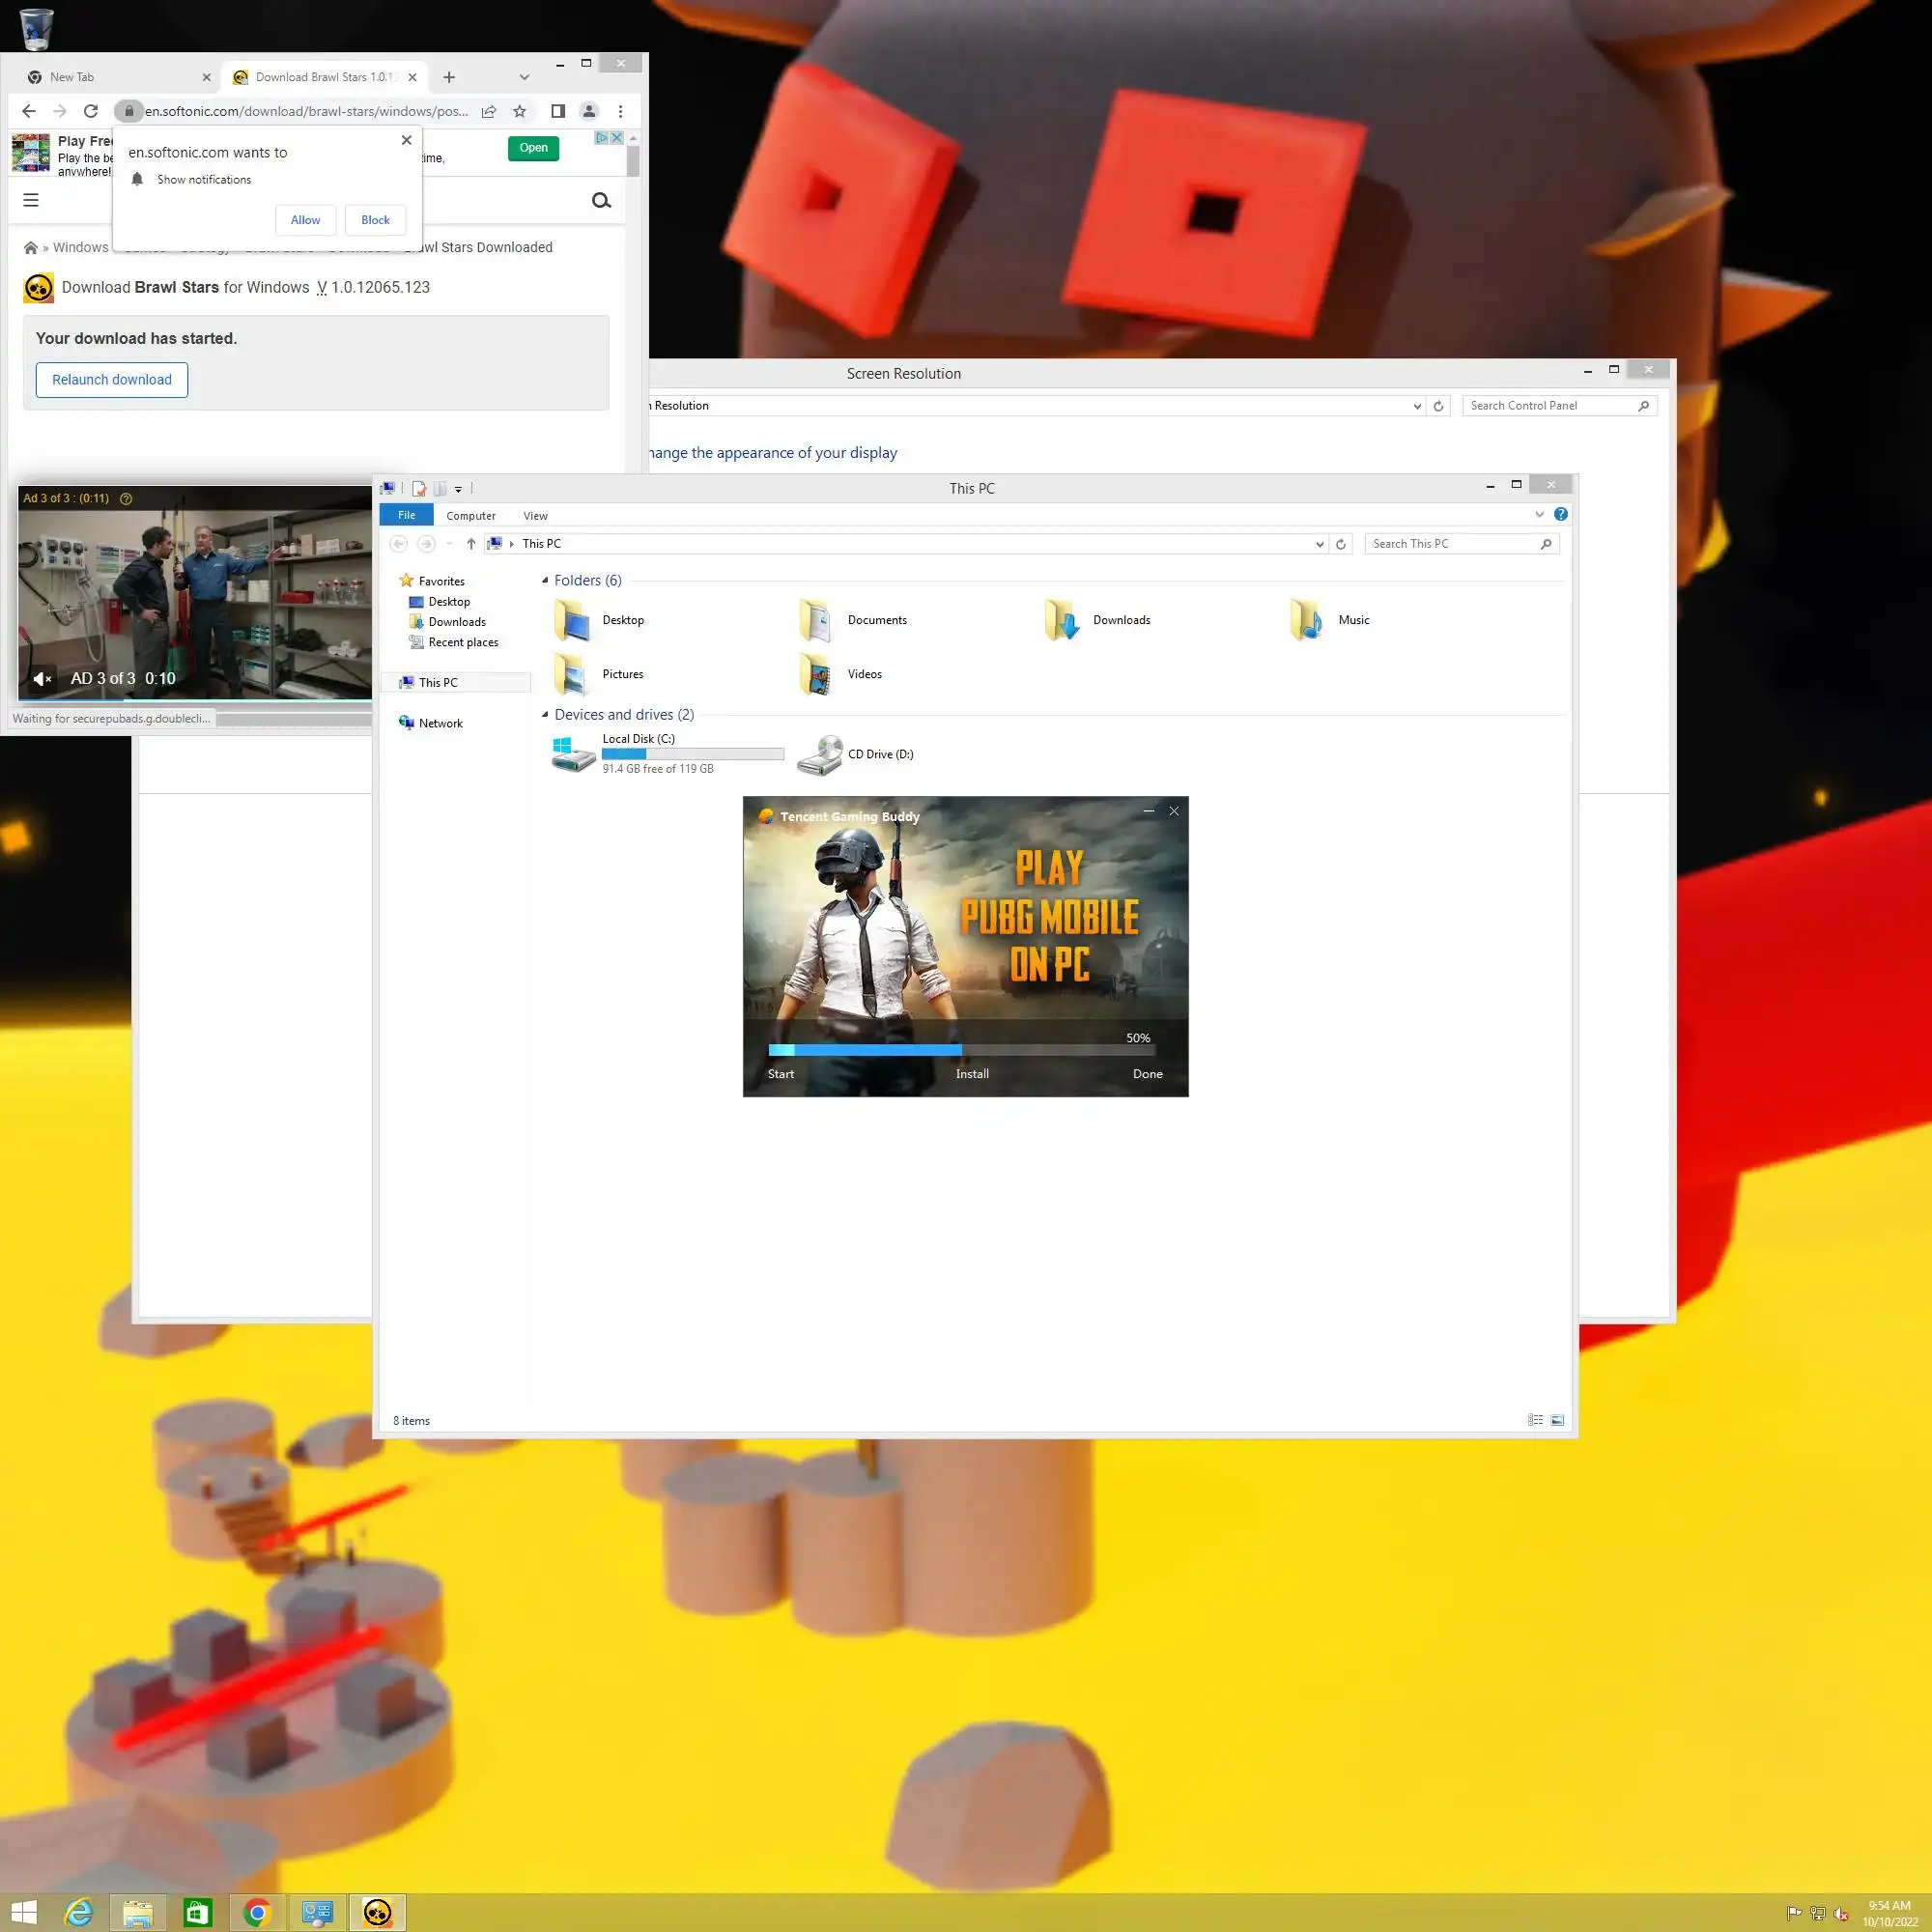Click Brawl Stars icon in taskbar
Viewport: 1932px width, 1932px height.
[x=377, y=1912]
